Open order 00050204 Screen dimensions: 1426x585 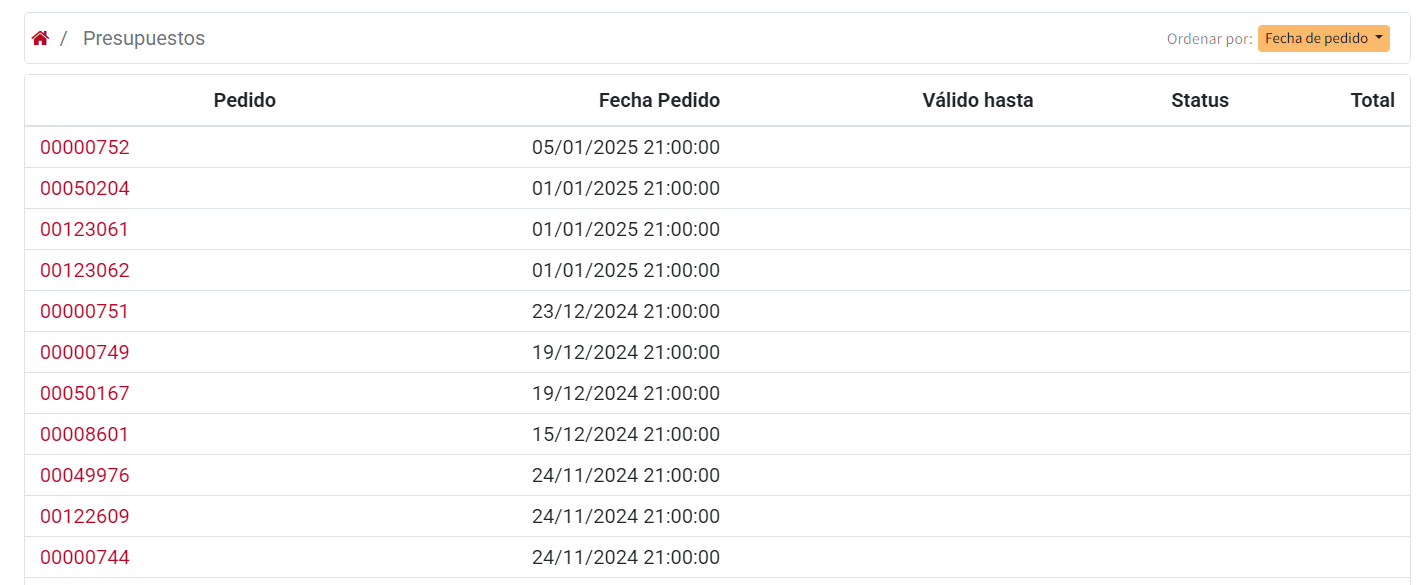(85, 188)
